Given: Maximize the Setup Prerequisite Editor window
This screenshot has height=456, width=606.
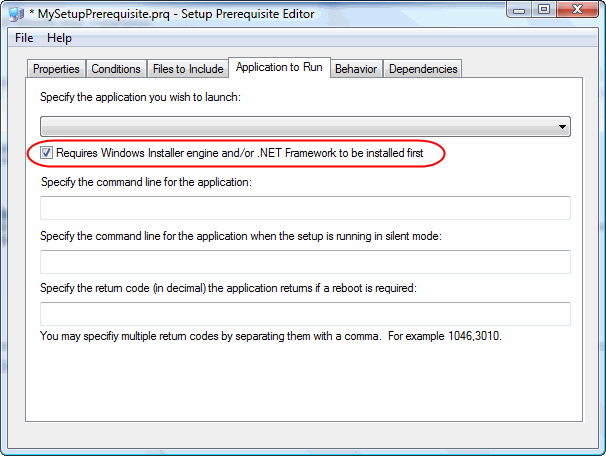Looking at the screenshot, I should (x=544, y=11).
